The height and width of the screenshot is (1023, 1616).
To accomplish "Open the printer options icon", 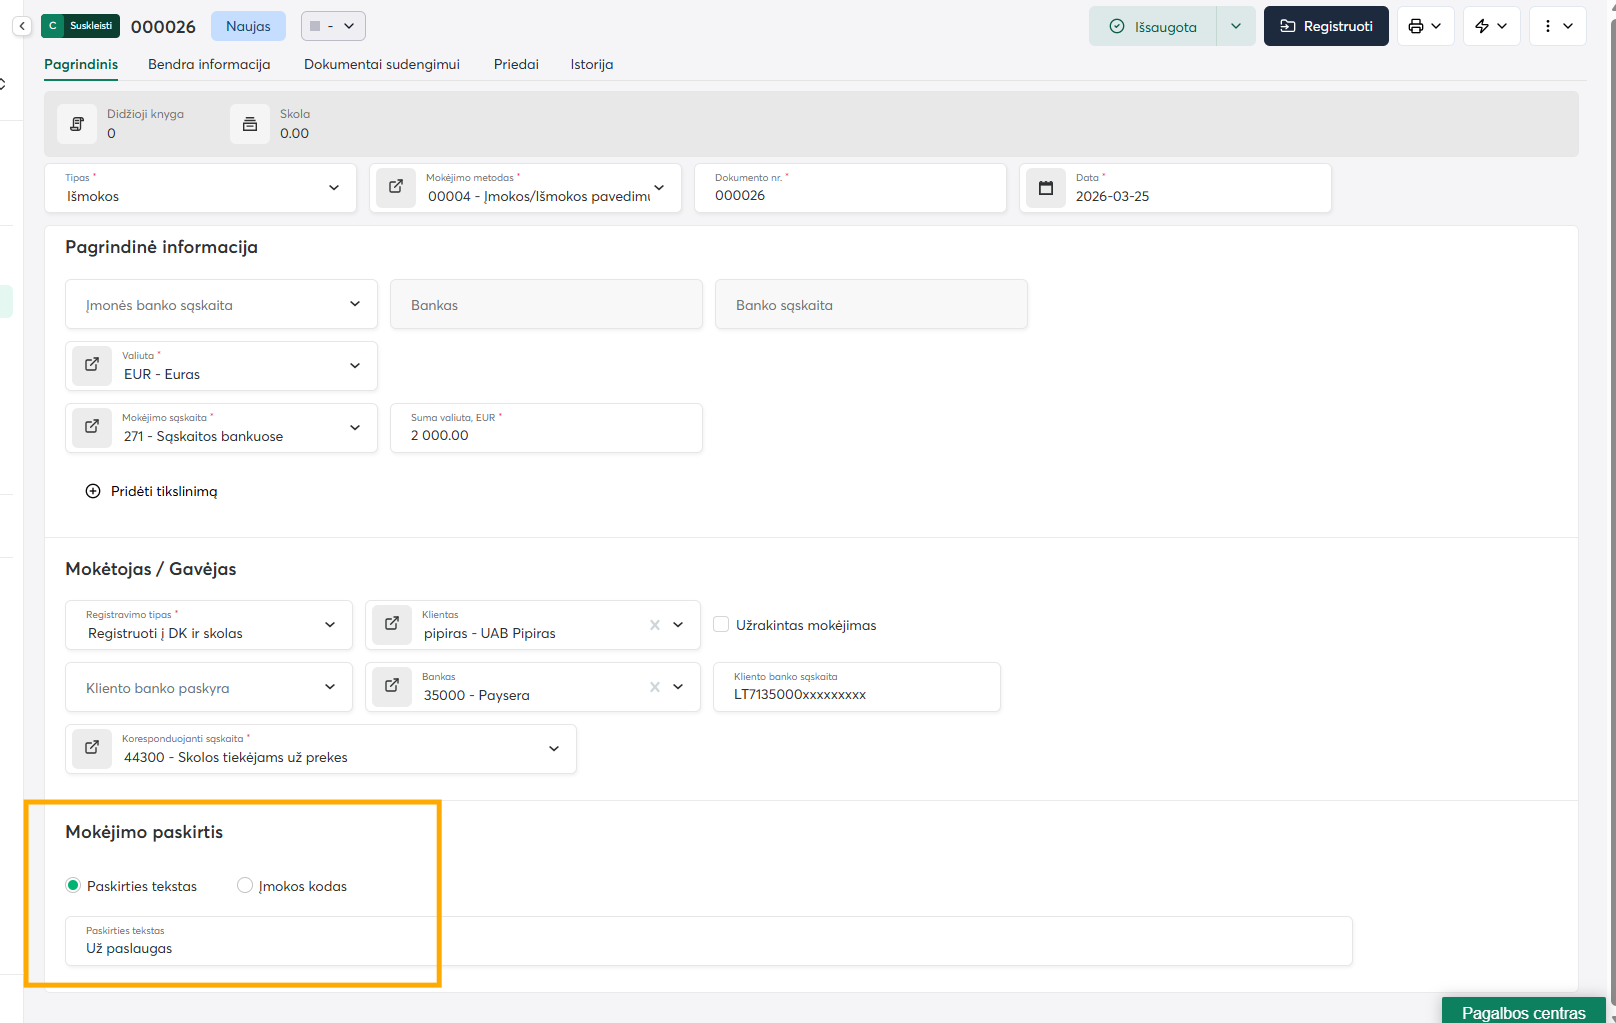I will click(x=1424, y=26).
